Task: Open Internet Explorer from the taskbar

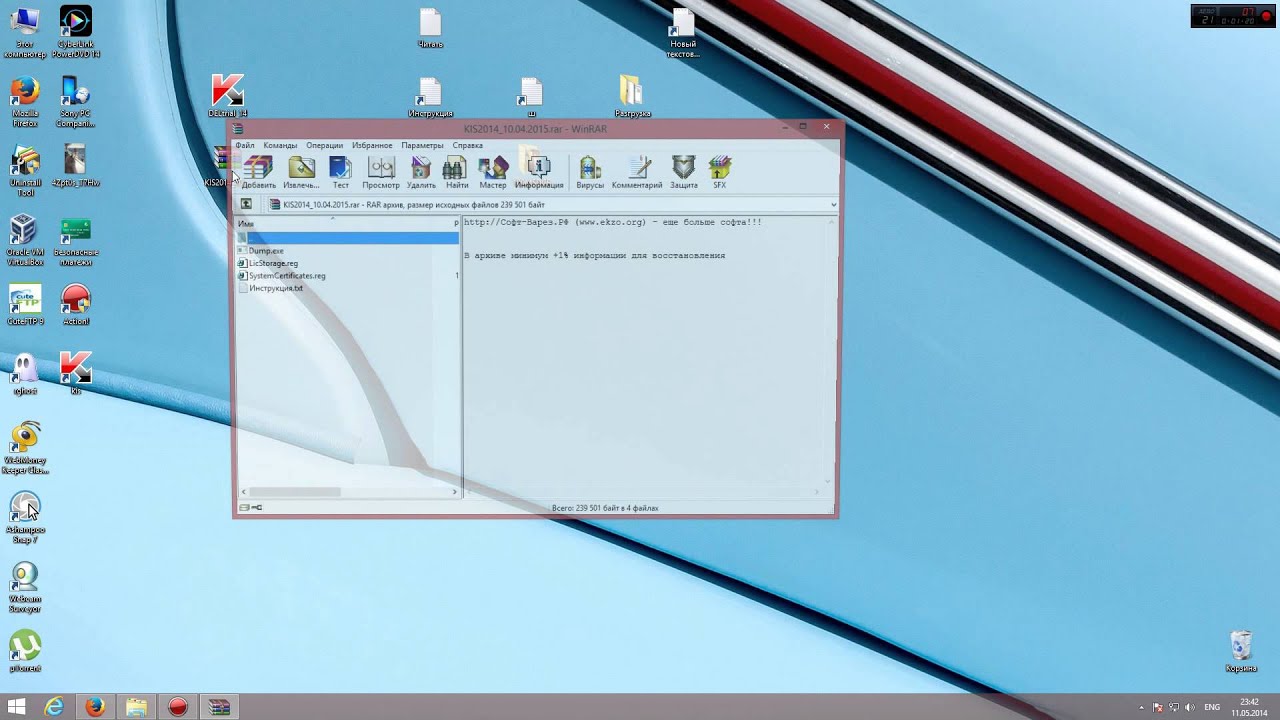Action: pos(54,707)
